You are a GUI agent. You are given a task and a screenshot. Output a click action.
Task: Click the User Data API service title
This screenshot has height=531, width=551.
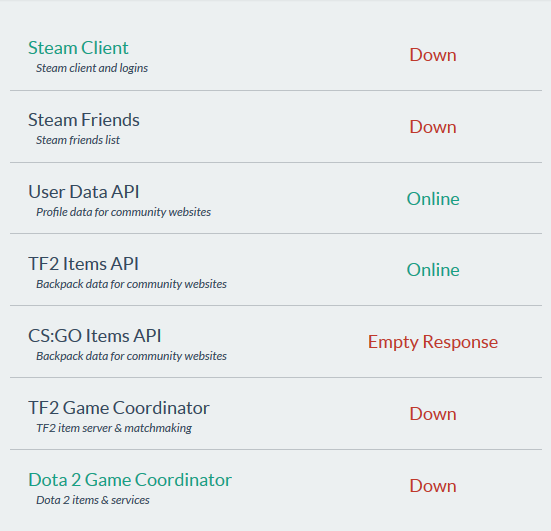click(x=84, y=192)
